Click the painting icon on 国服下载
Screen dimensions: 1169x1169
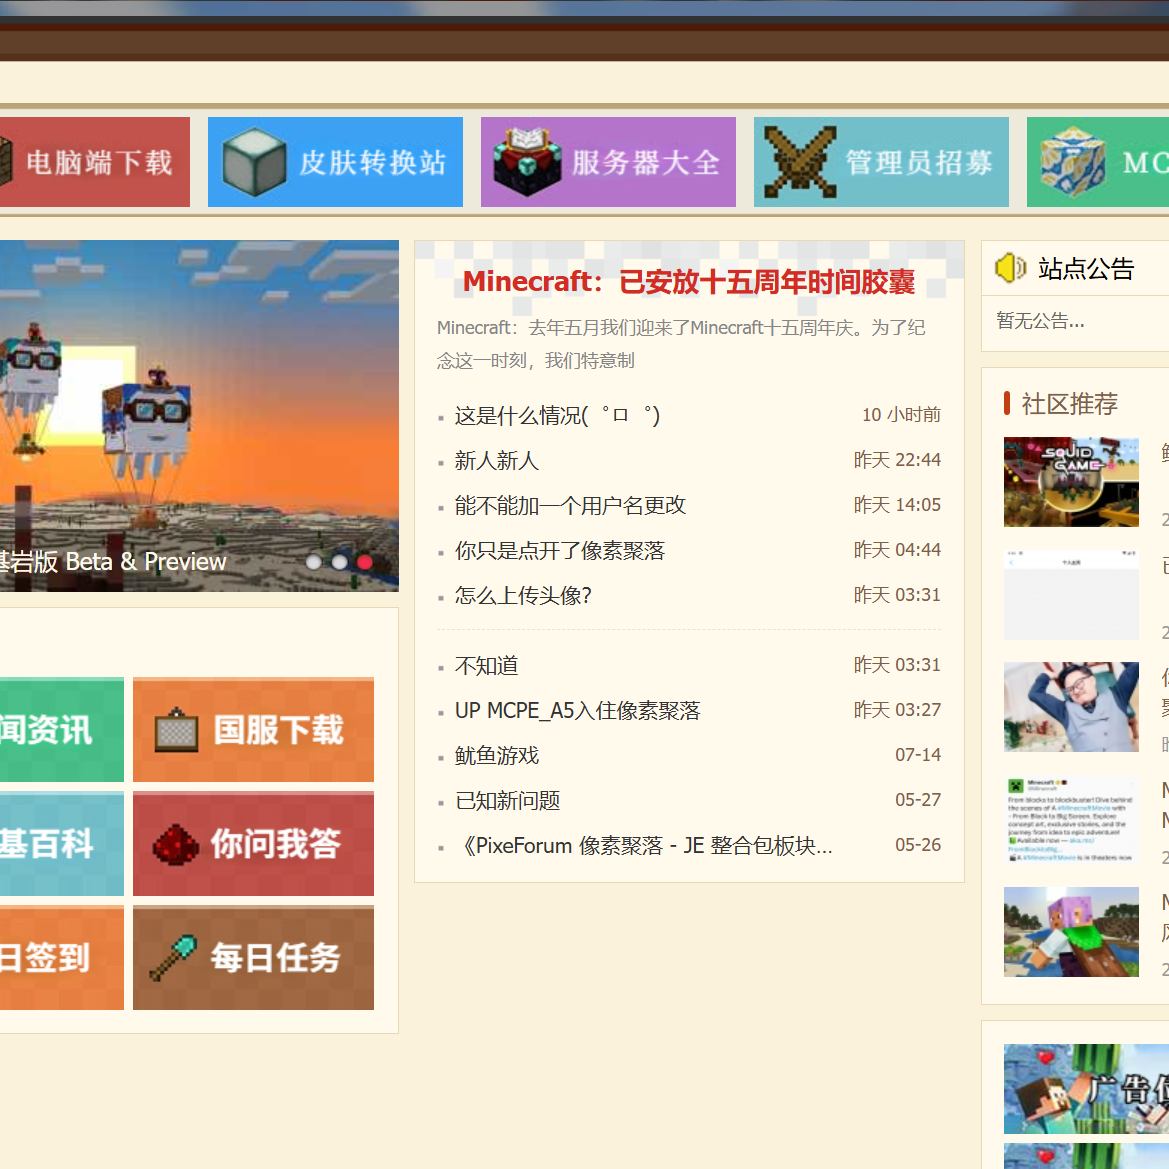tap(176, 731)
